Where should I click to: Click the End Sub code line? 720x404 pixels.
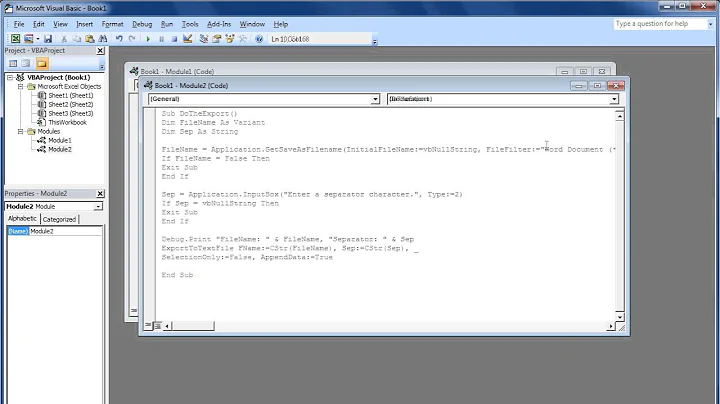tap(177, 275)
